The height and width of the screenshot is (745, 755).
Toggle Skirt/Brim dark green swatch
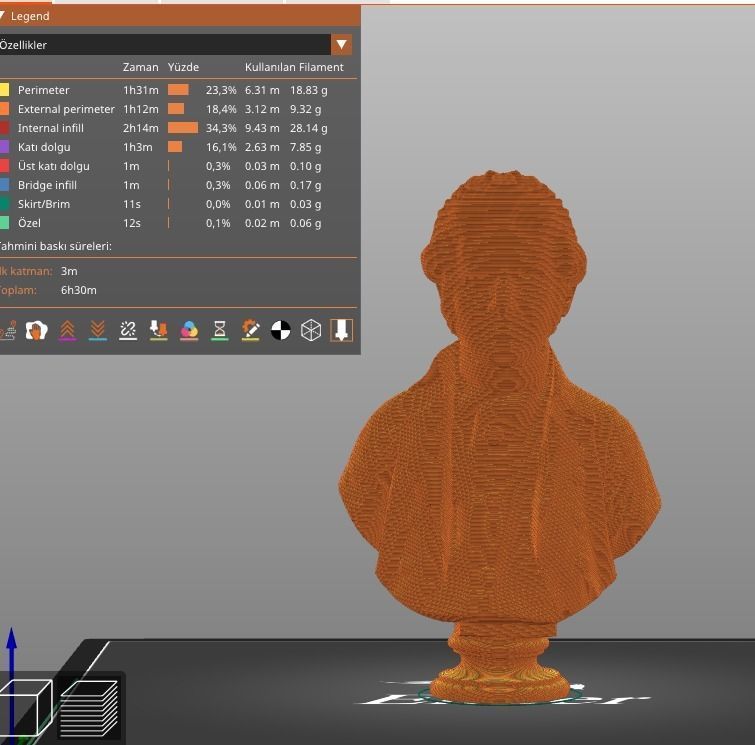4,204
